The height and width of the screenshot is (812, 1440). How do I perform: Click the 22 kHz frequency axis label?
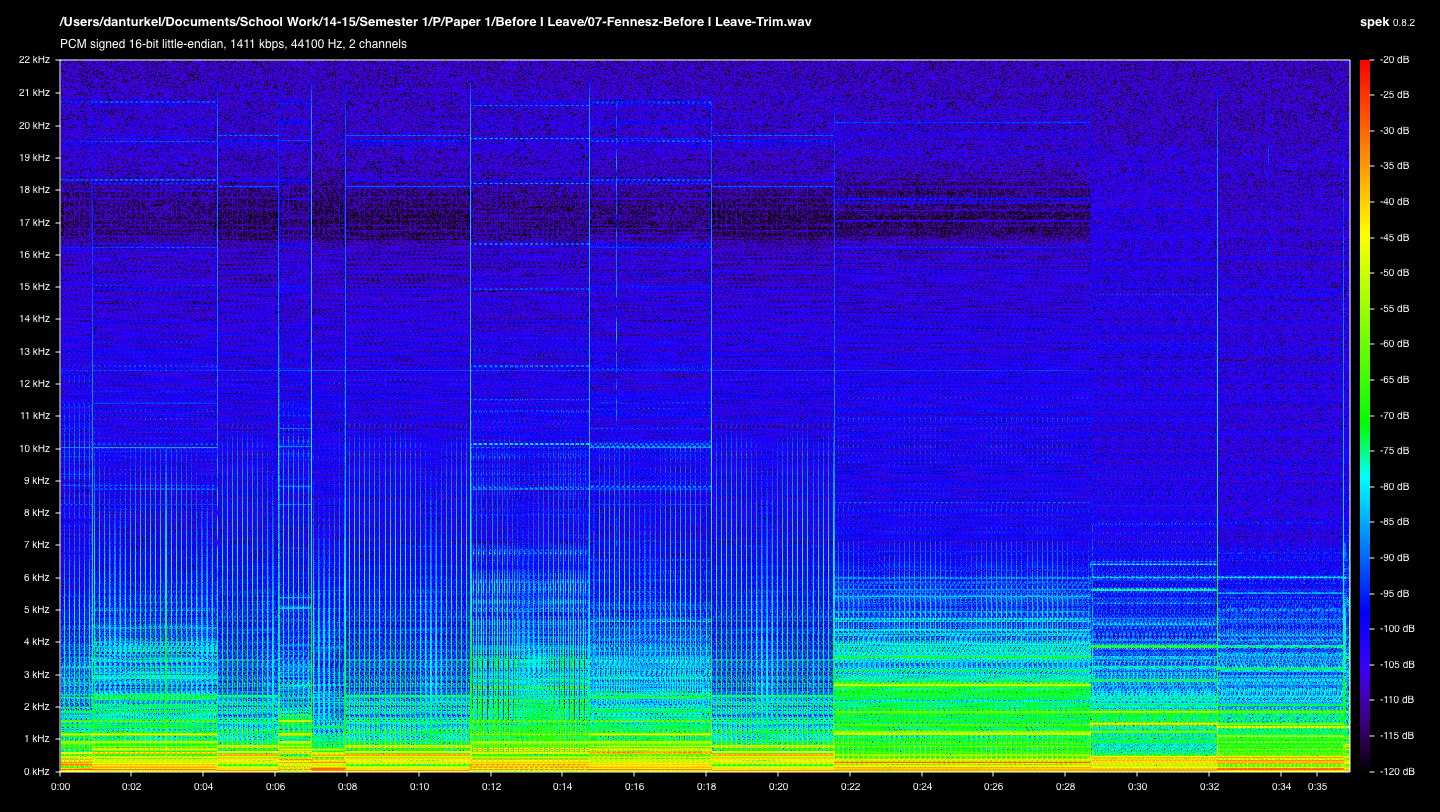(x=34, y=60)
